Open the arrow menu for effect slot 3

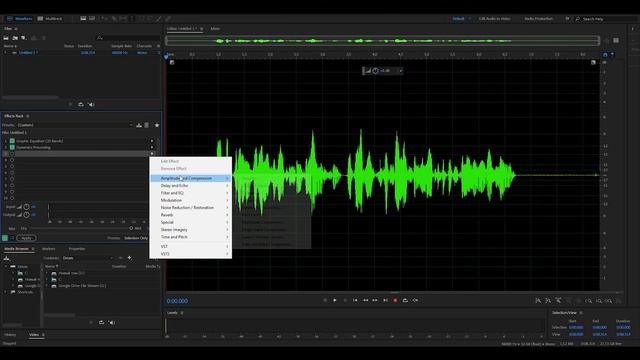[x=152, y=154]
